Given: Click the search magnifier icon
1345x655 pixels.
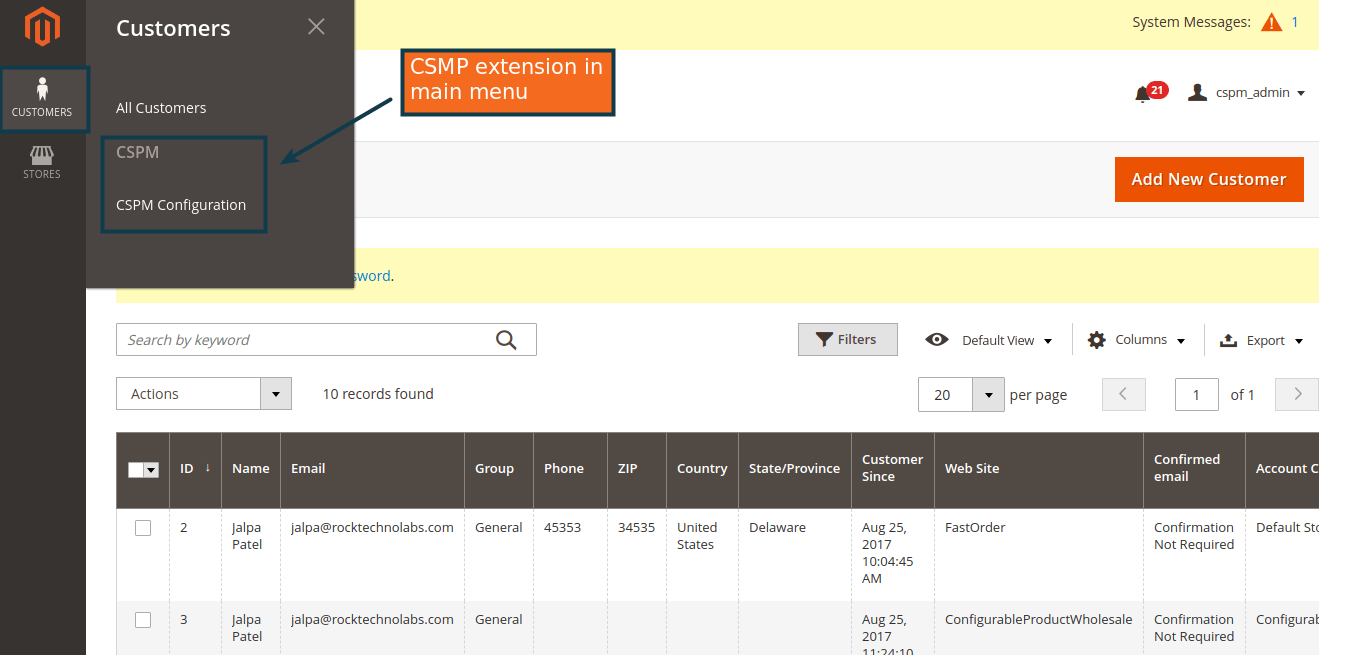Looking at the screenshot, I should click(x=506, y=340).
